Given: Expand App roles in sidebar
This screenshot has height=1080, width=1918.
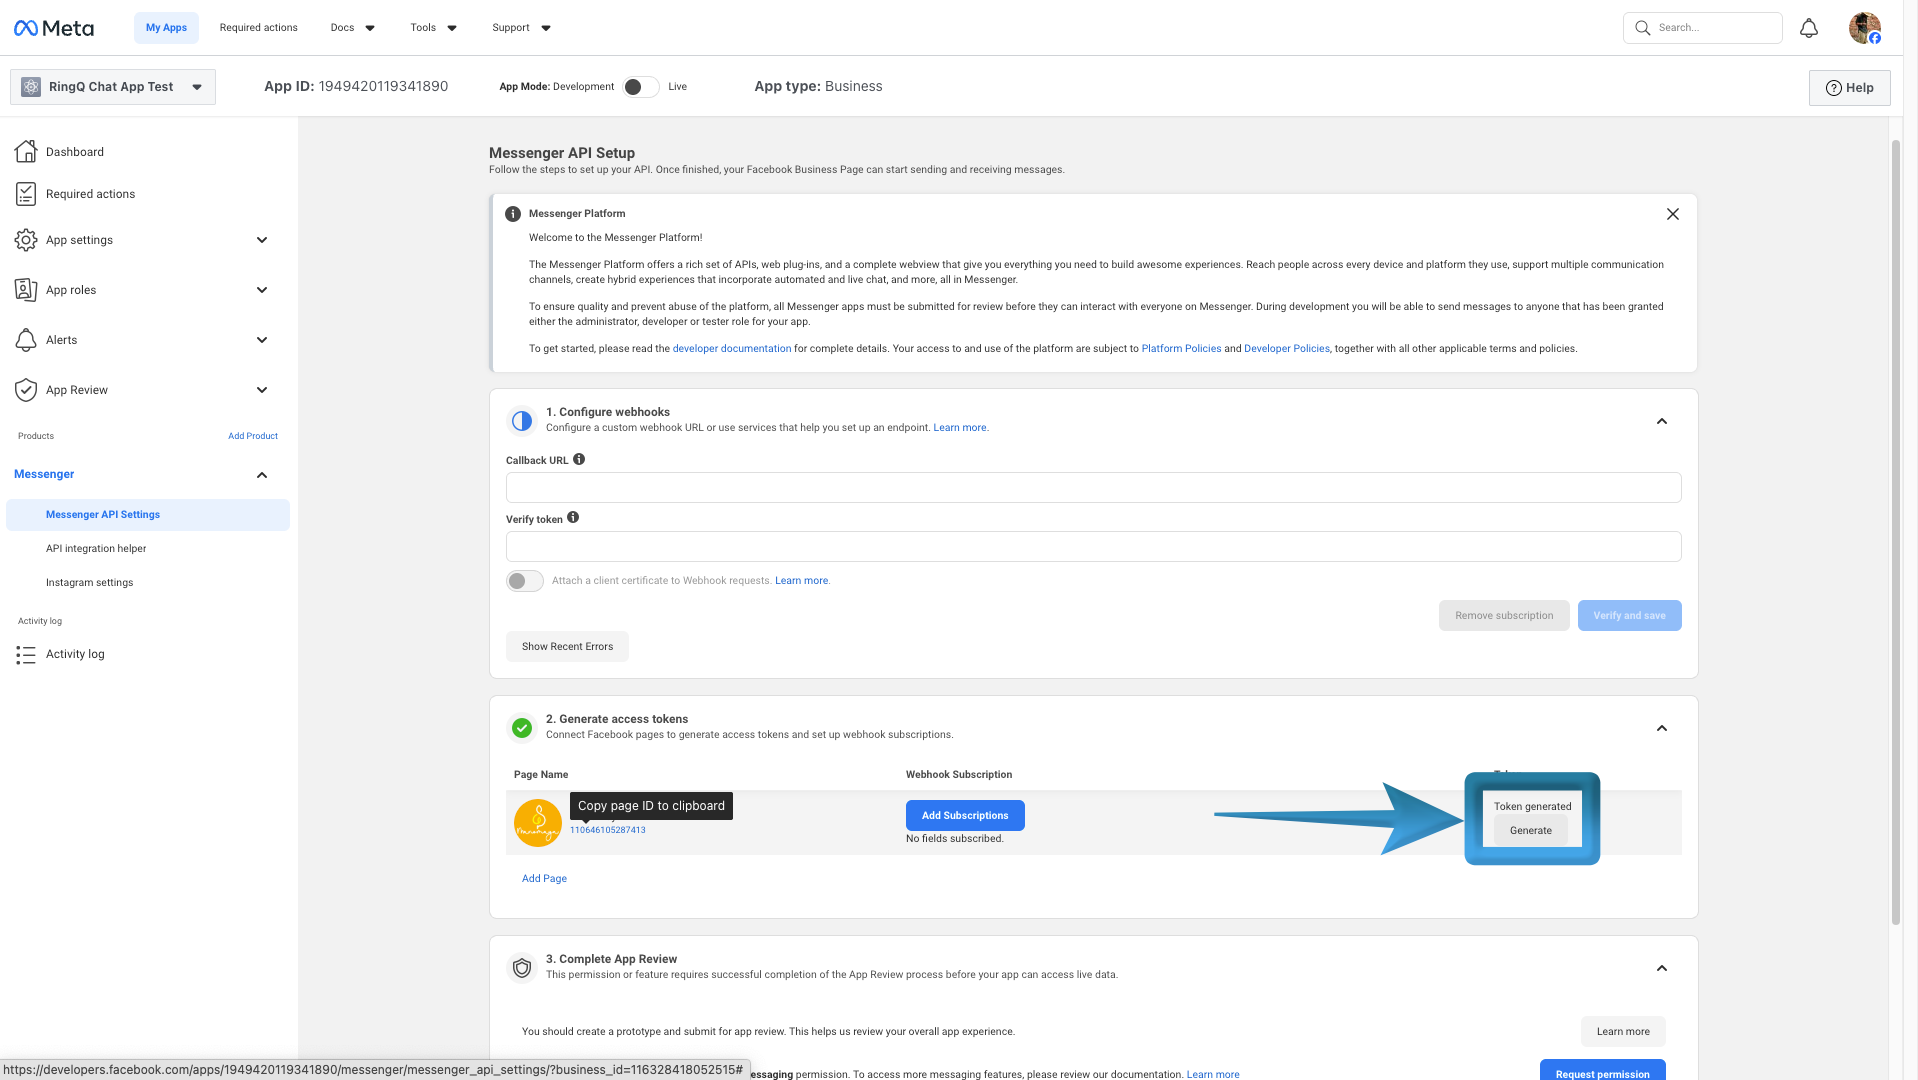Looking at the screenshot, I should 262,290.
